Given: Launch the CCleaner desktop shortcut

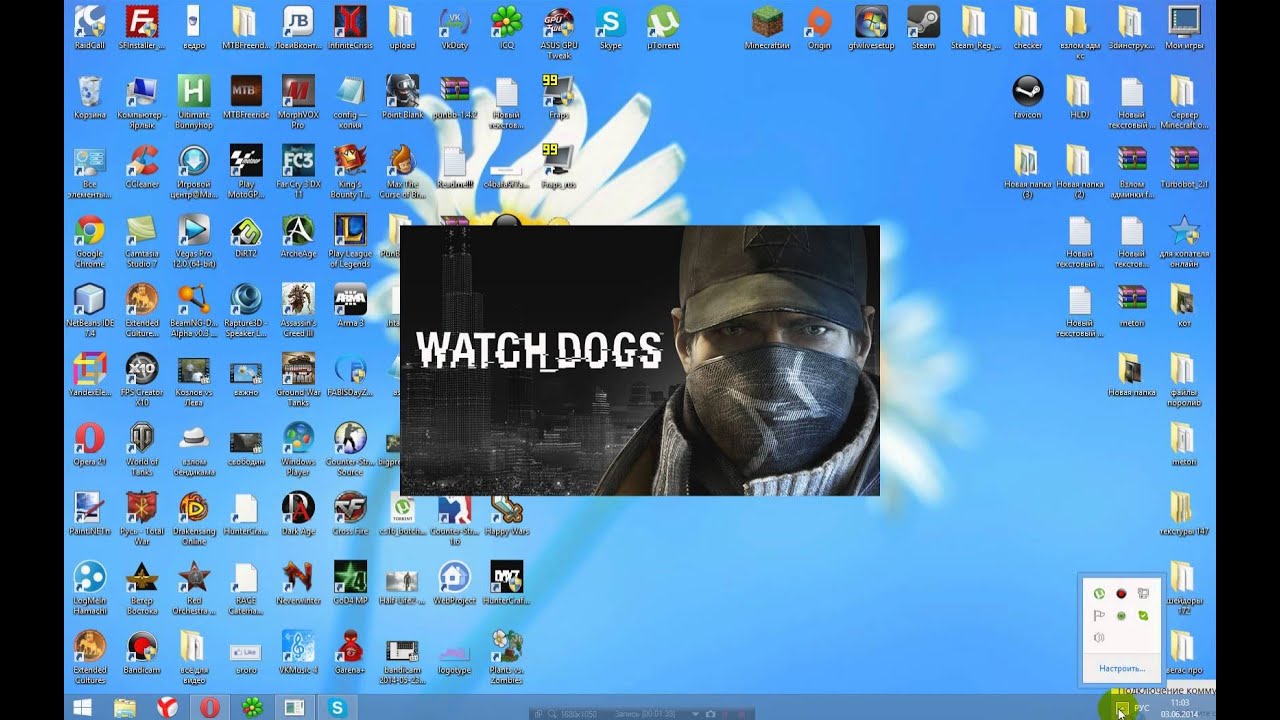Looking at the screenshot, I should pos(142,166).
